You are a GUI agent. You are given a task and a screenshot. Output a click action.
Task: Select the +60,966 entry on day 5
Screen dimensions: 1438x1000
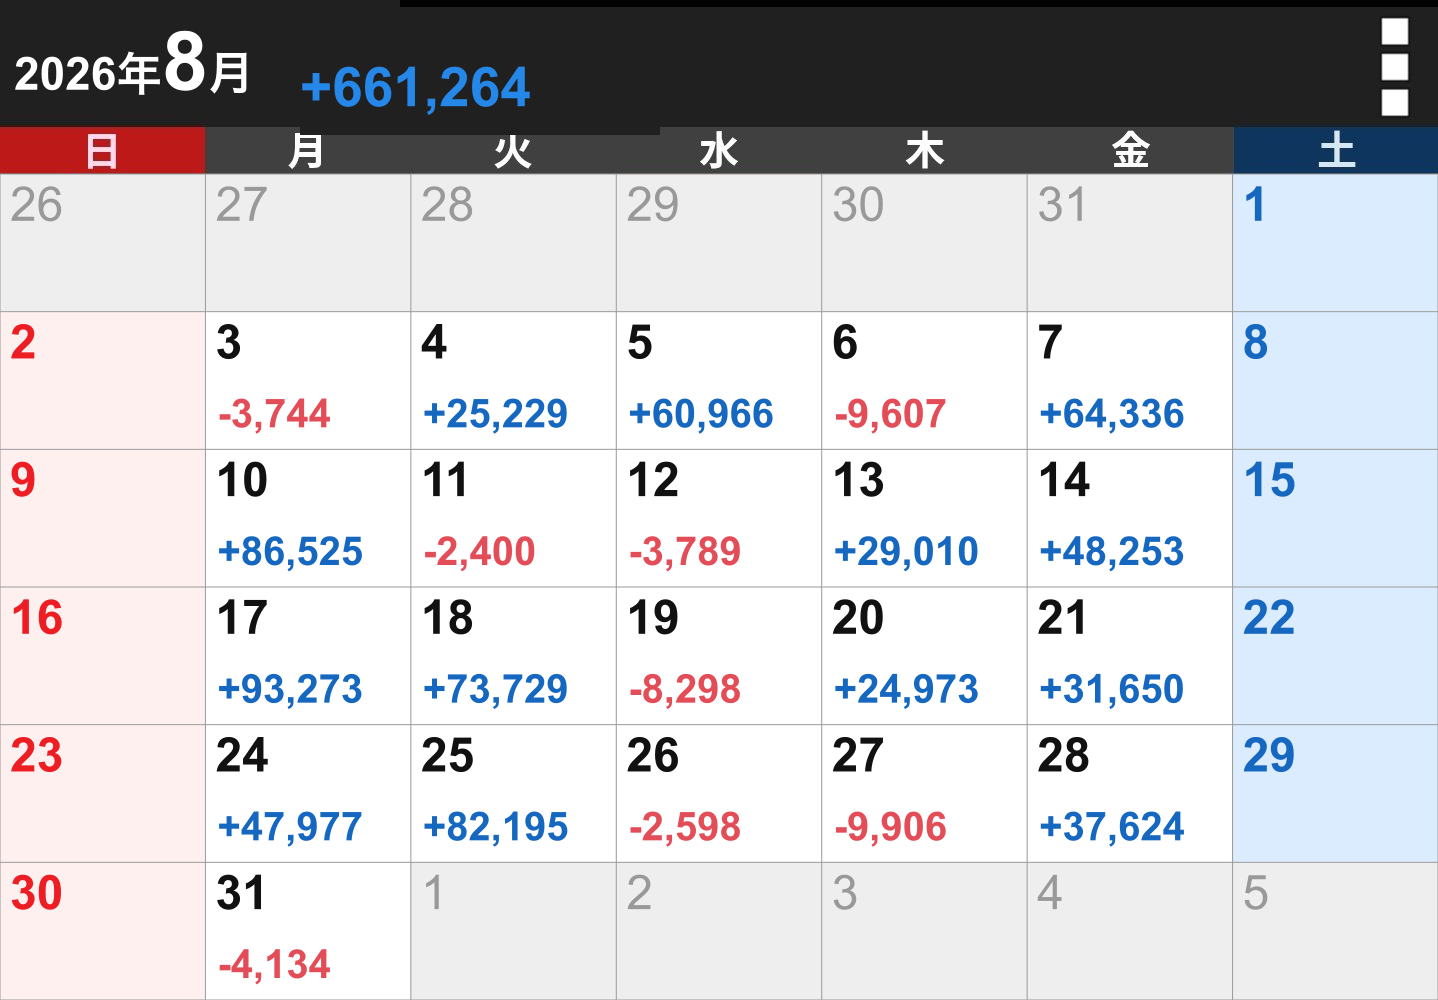pos(701,414)
